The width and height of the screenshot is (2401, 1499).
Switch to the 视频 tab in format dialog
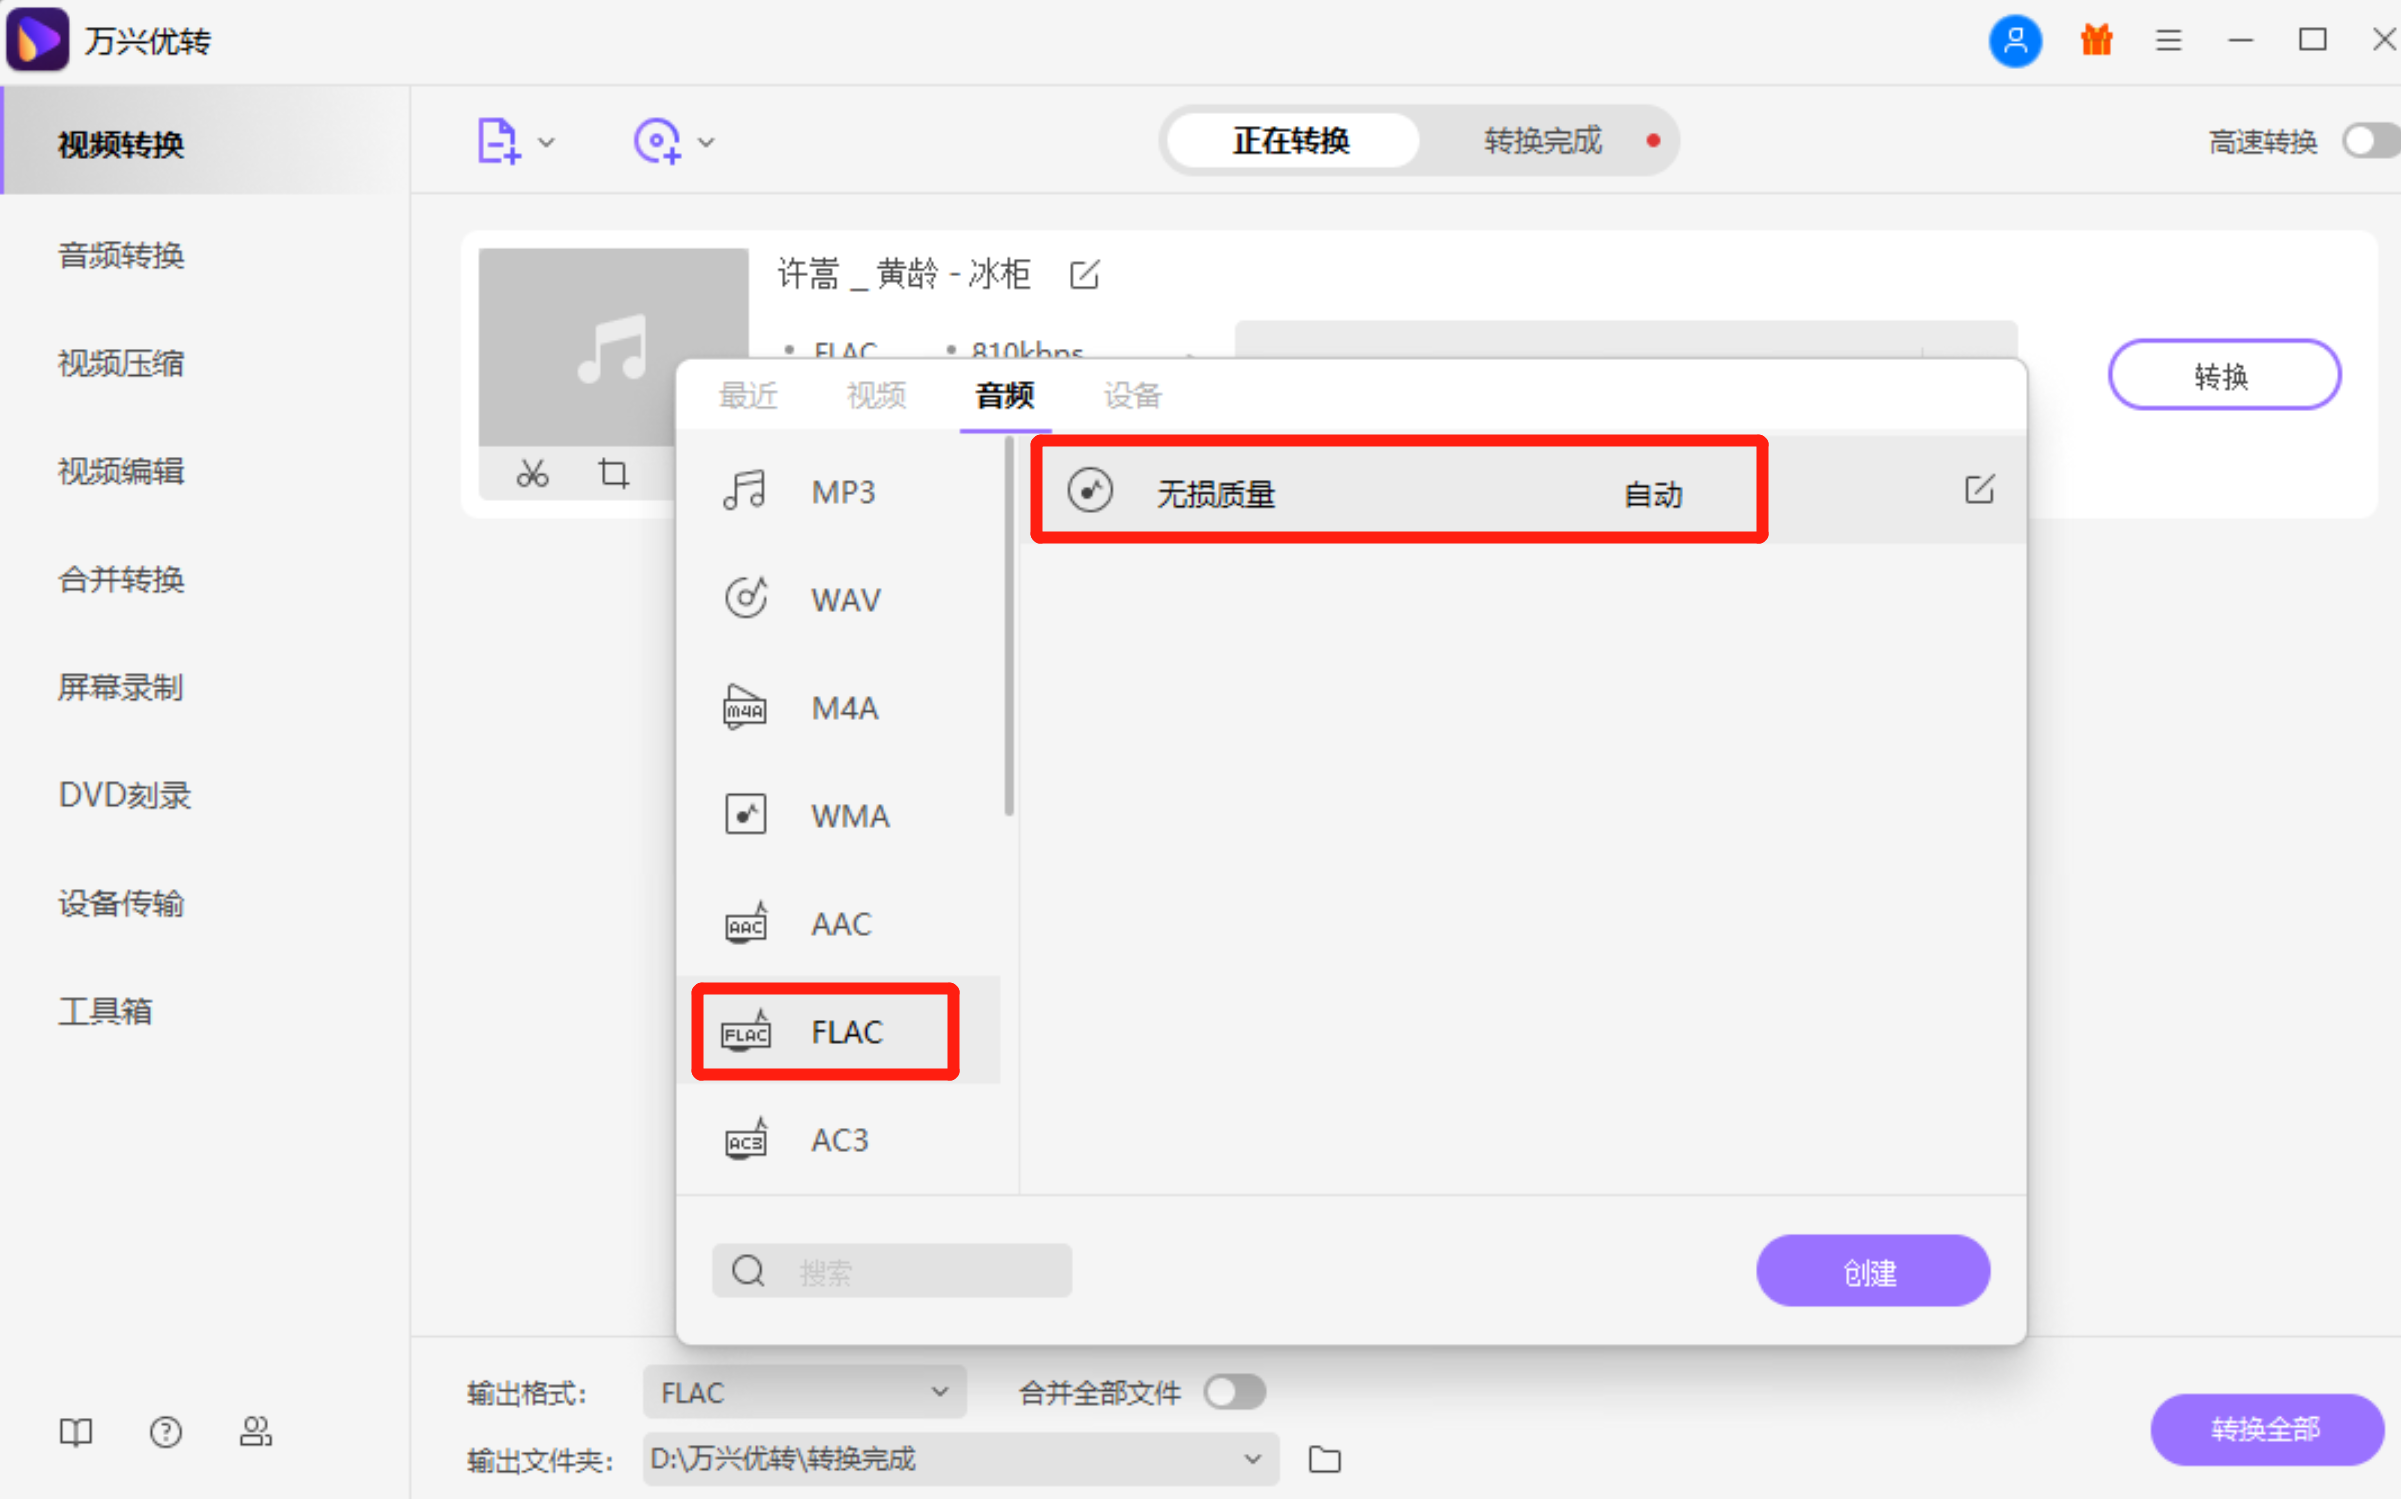876,395
